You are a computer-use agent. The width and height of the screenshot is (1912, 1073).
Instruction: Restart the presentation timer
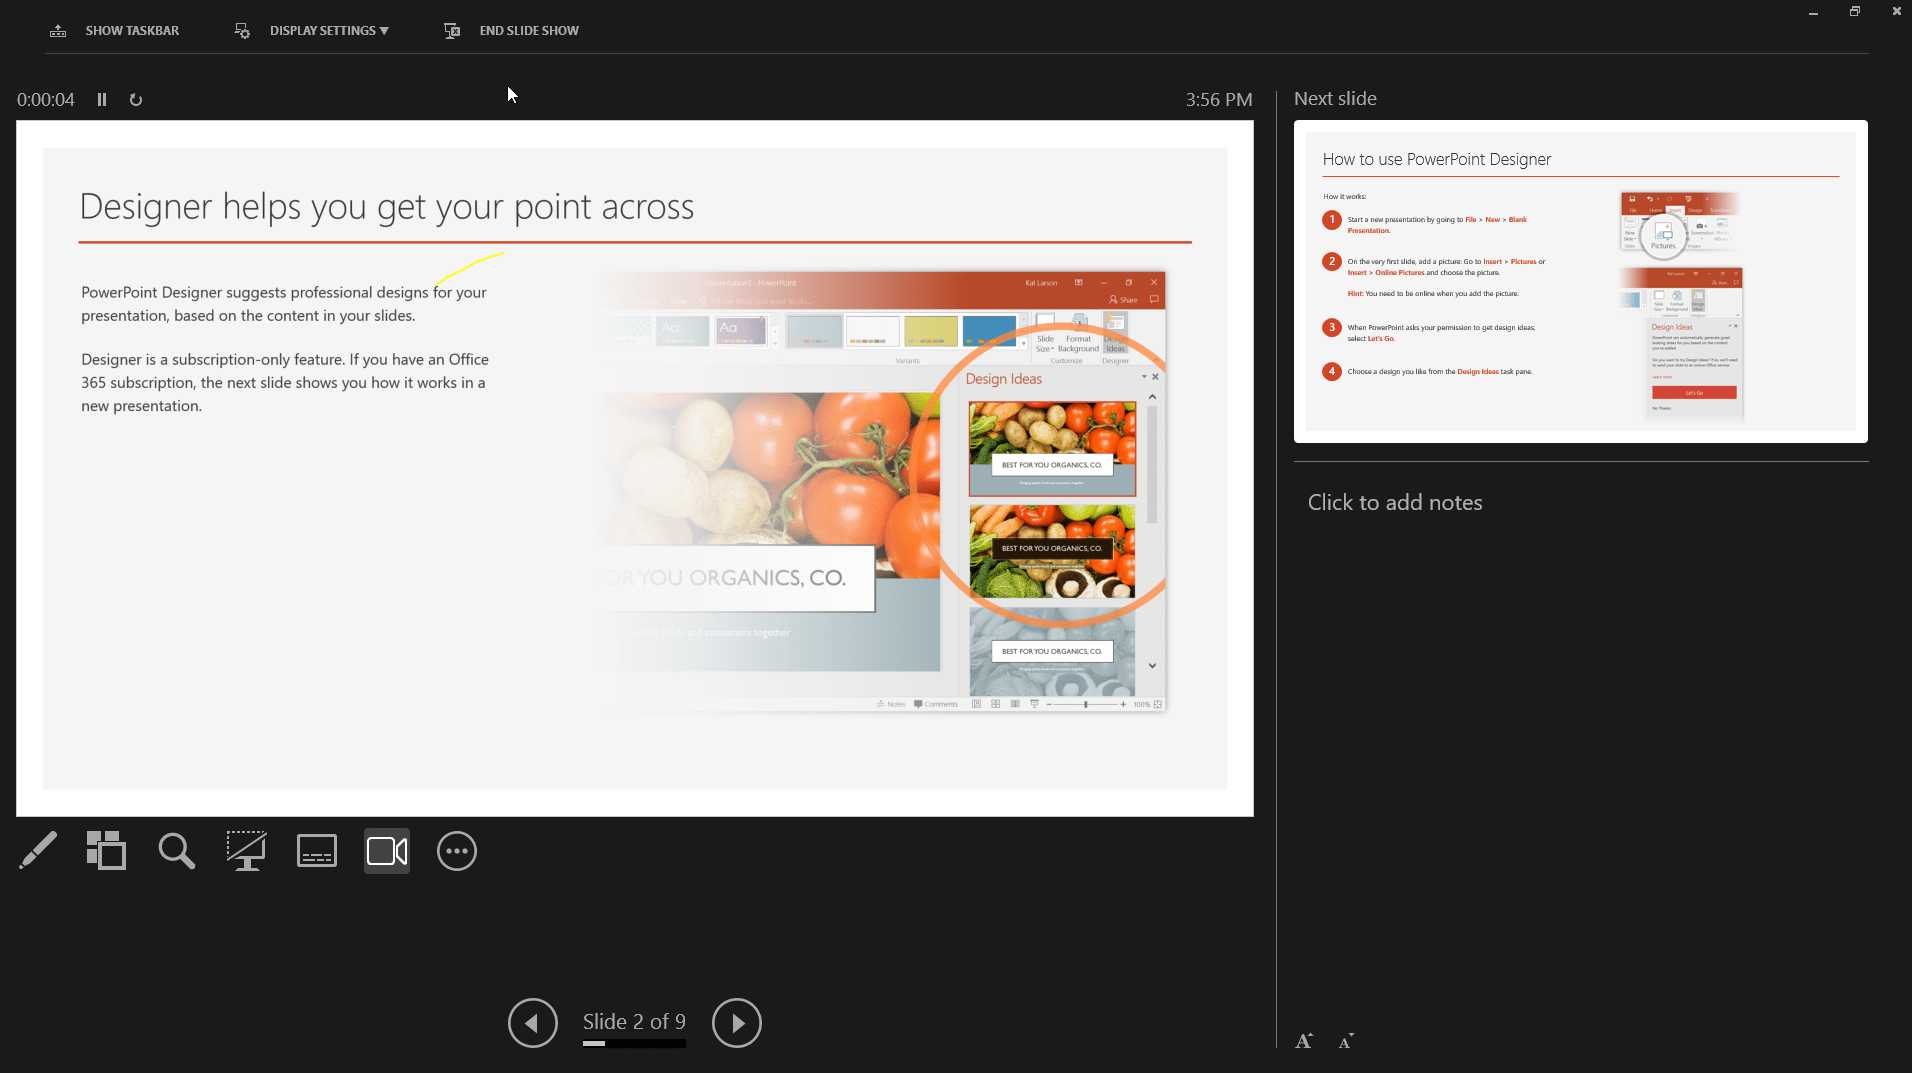[x=136, y=99]
